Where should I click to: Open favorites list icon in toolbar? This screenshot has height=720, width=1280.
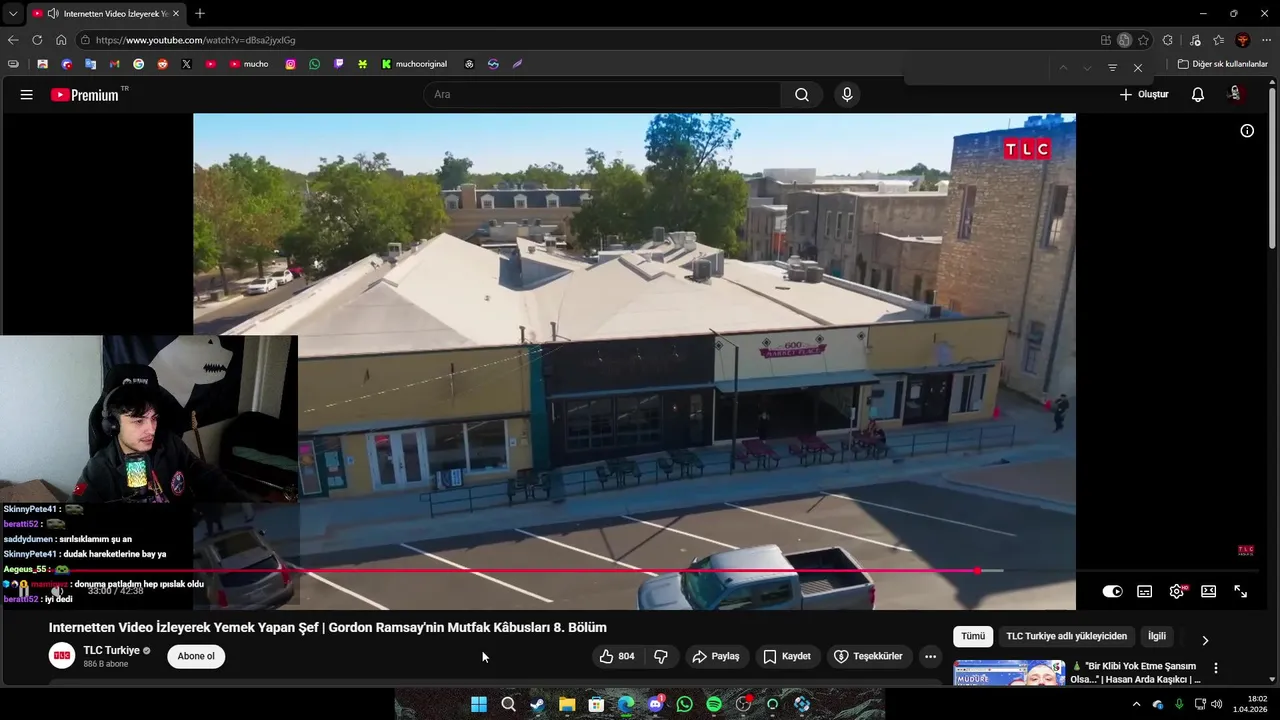(1219, 40)
